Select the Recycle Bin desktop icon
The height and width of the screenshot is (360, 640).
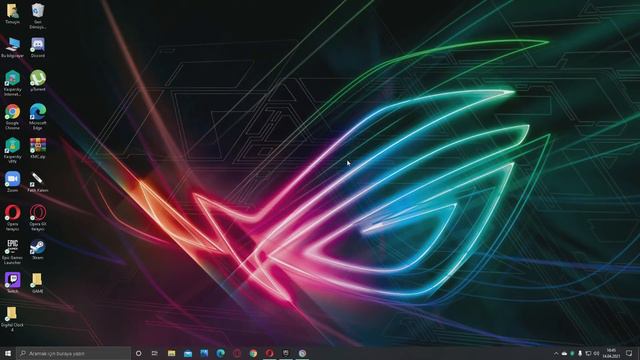point(38,16)
